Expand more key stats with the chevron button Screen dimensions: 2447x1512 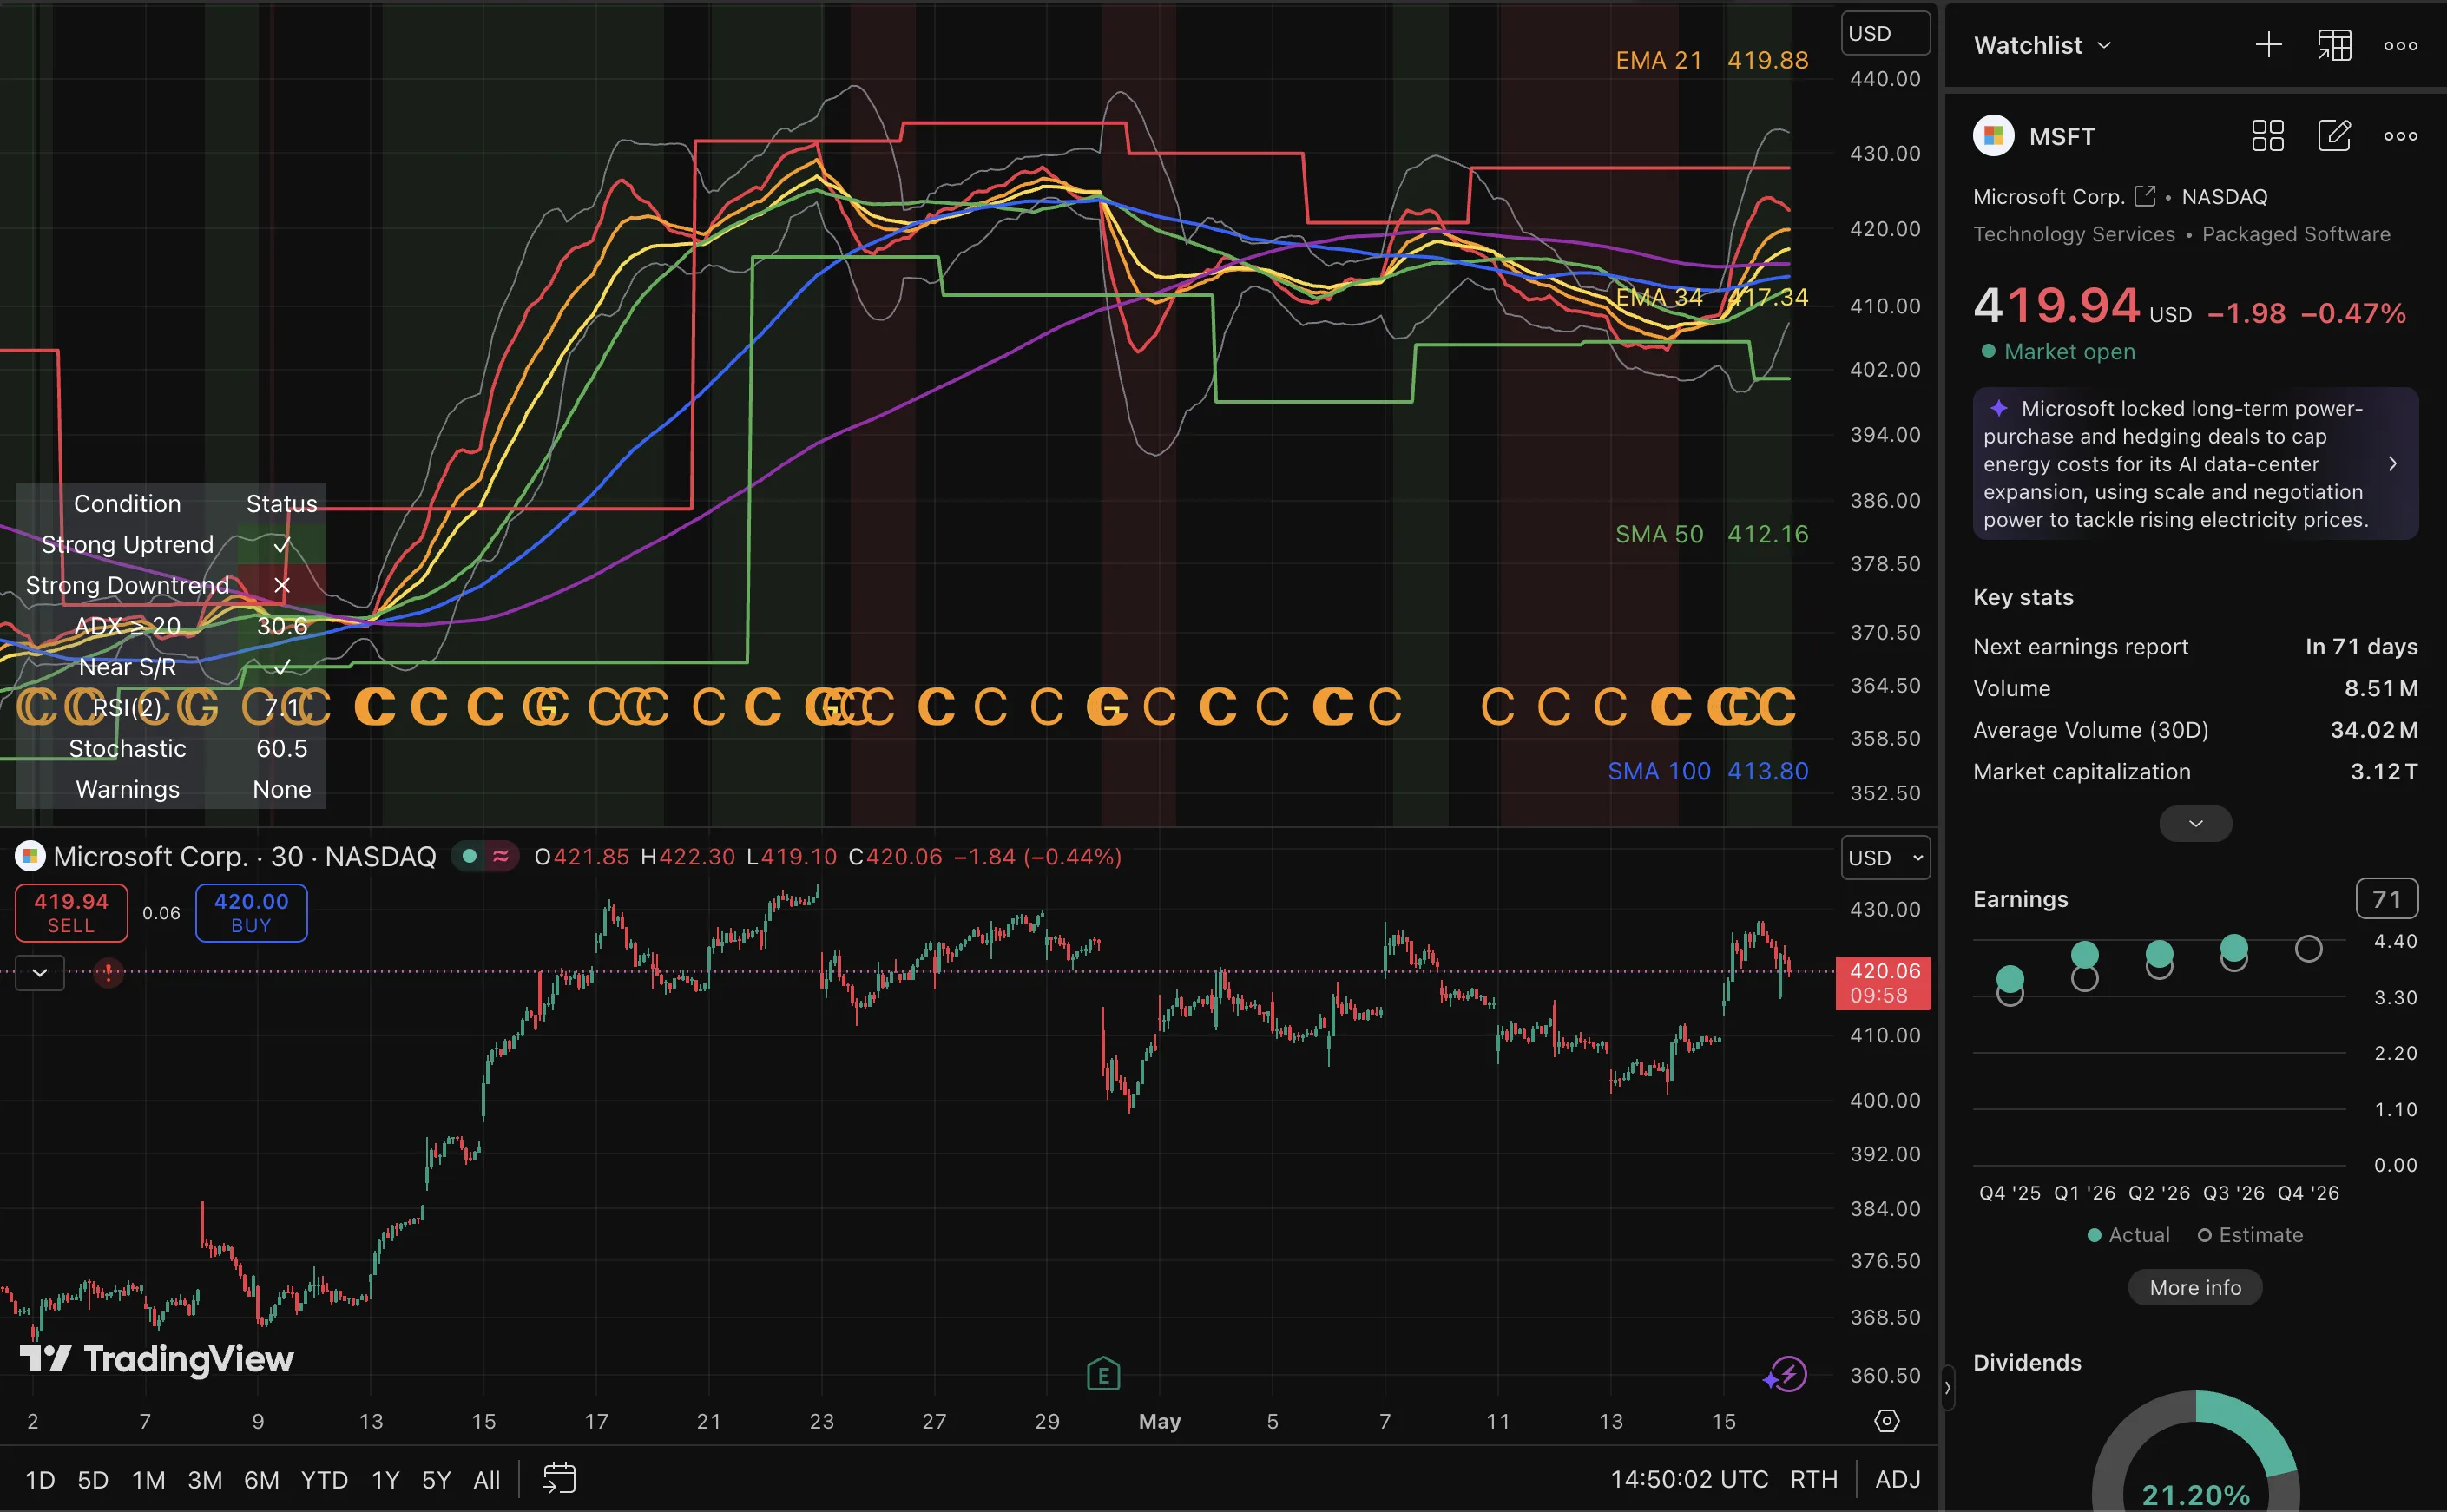click(x=2195, y=823)
